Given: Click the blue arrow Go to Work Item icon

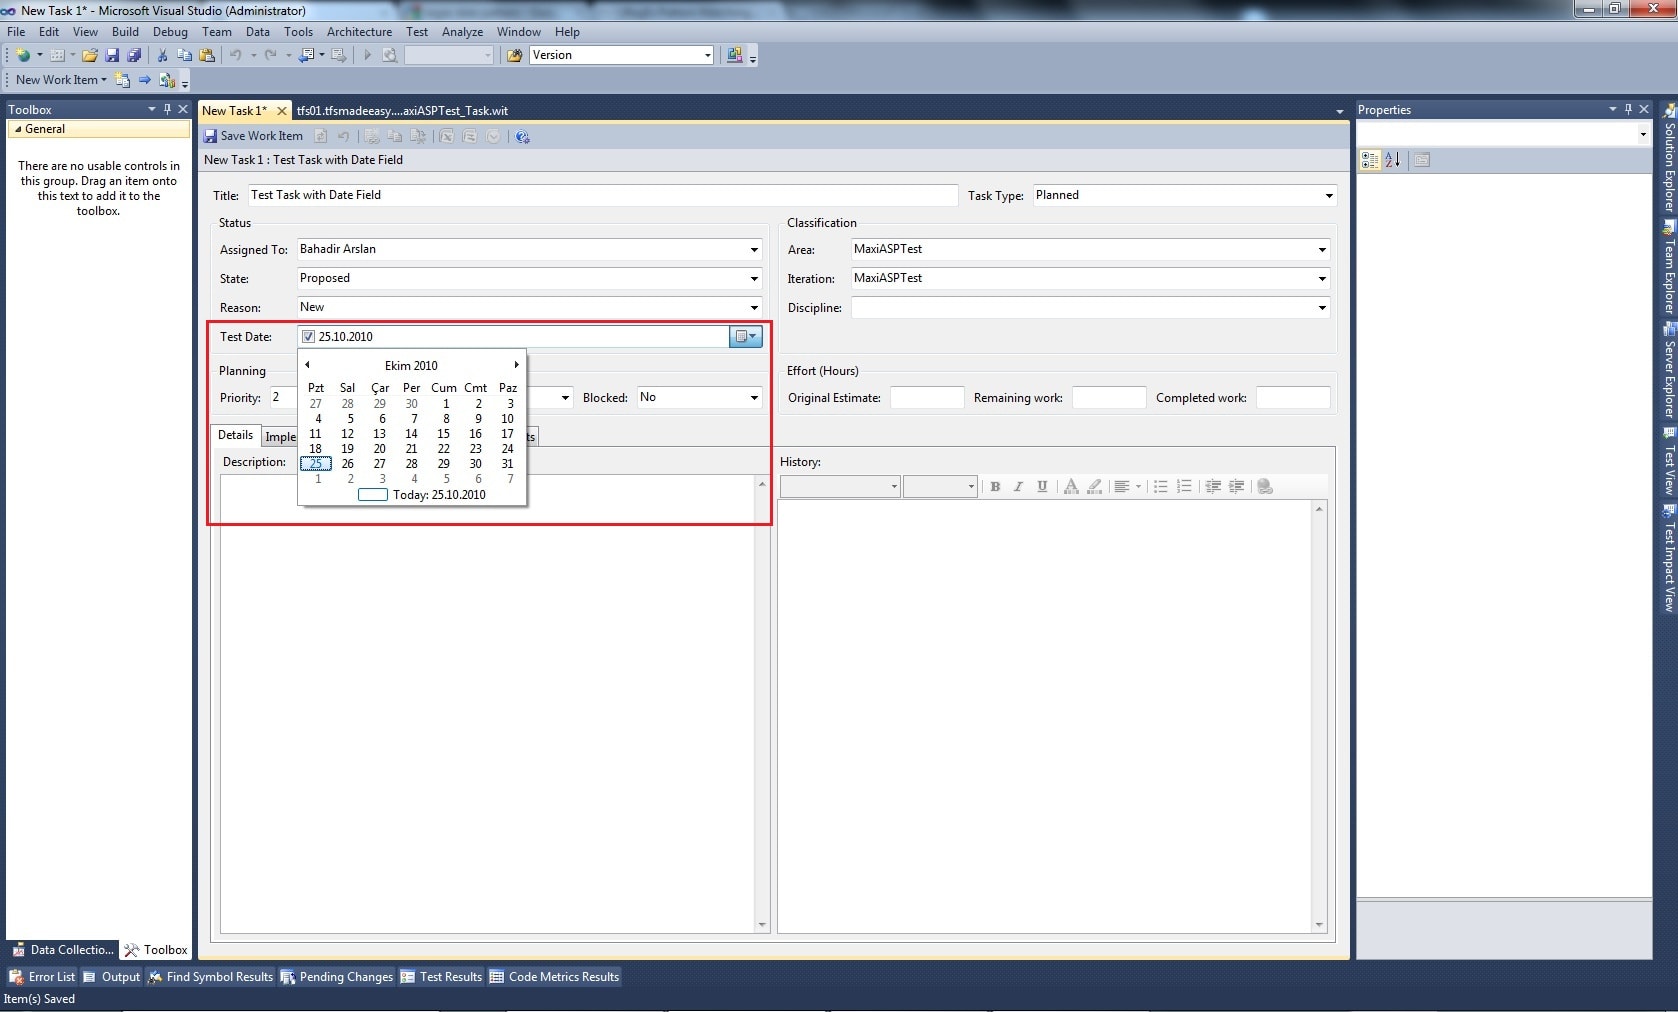Looking at the screenshot, I should point(145,80).
